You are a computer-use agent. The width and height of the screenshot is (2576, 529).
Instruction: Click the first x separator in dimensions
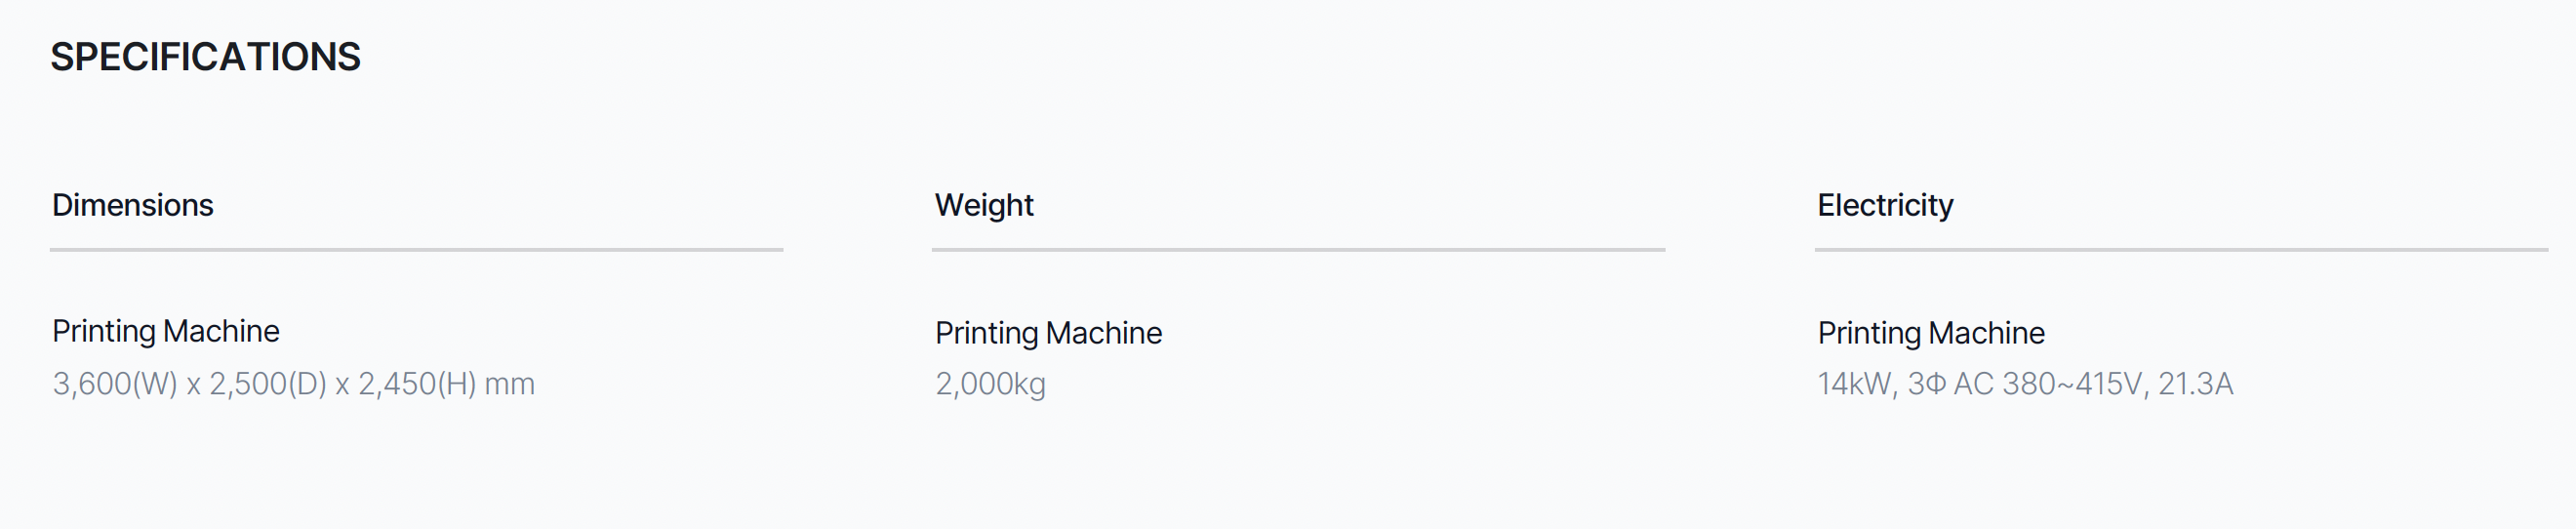click(x=194, y=386)
